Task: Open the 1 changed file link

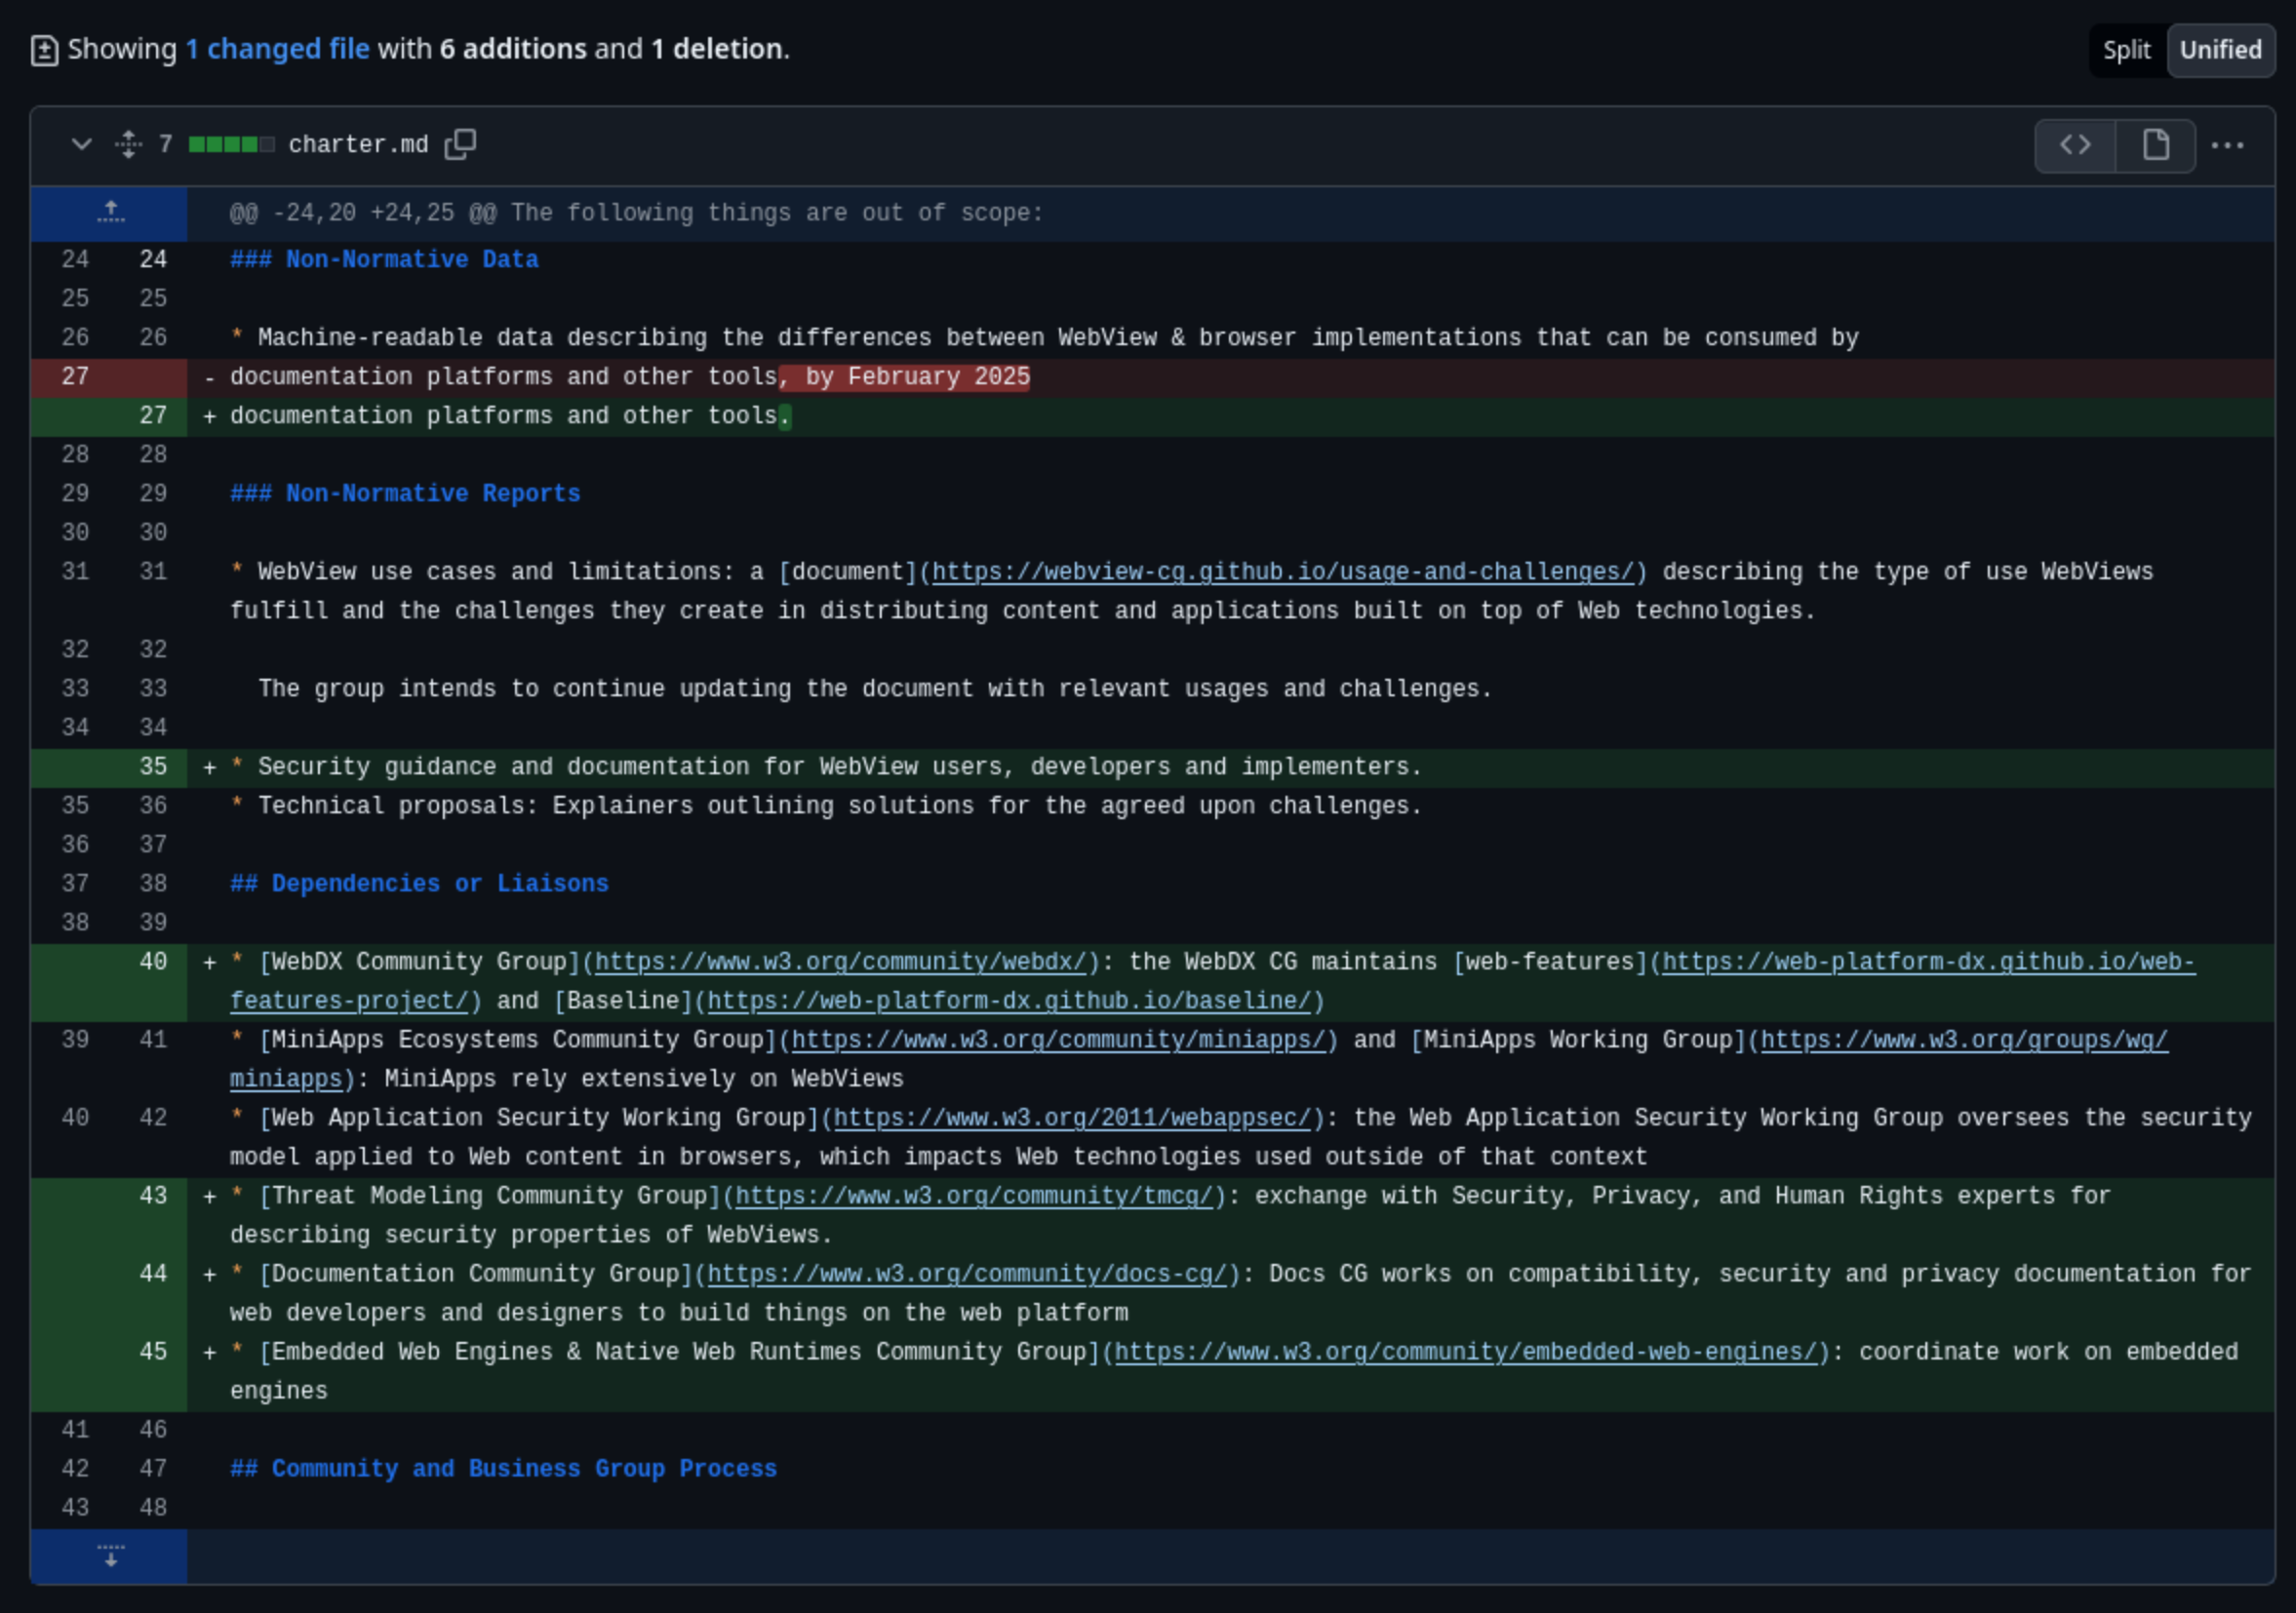Action: [277, 49]
